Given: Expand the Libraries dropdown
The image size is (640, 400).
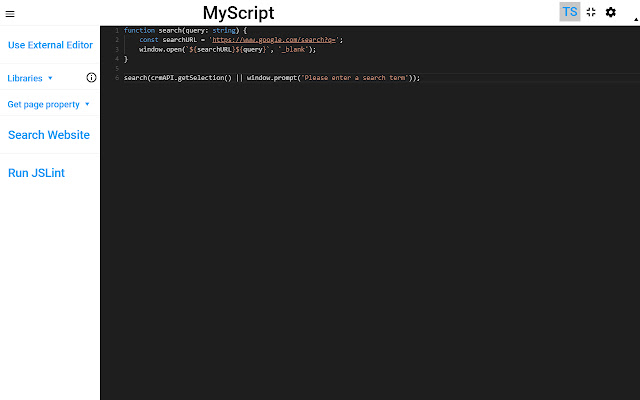Looking at the screenshot, I should click(31, 77).
